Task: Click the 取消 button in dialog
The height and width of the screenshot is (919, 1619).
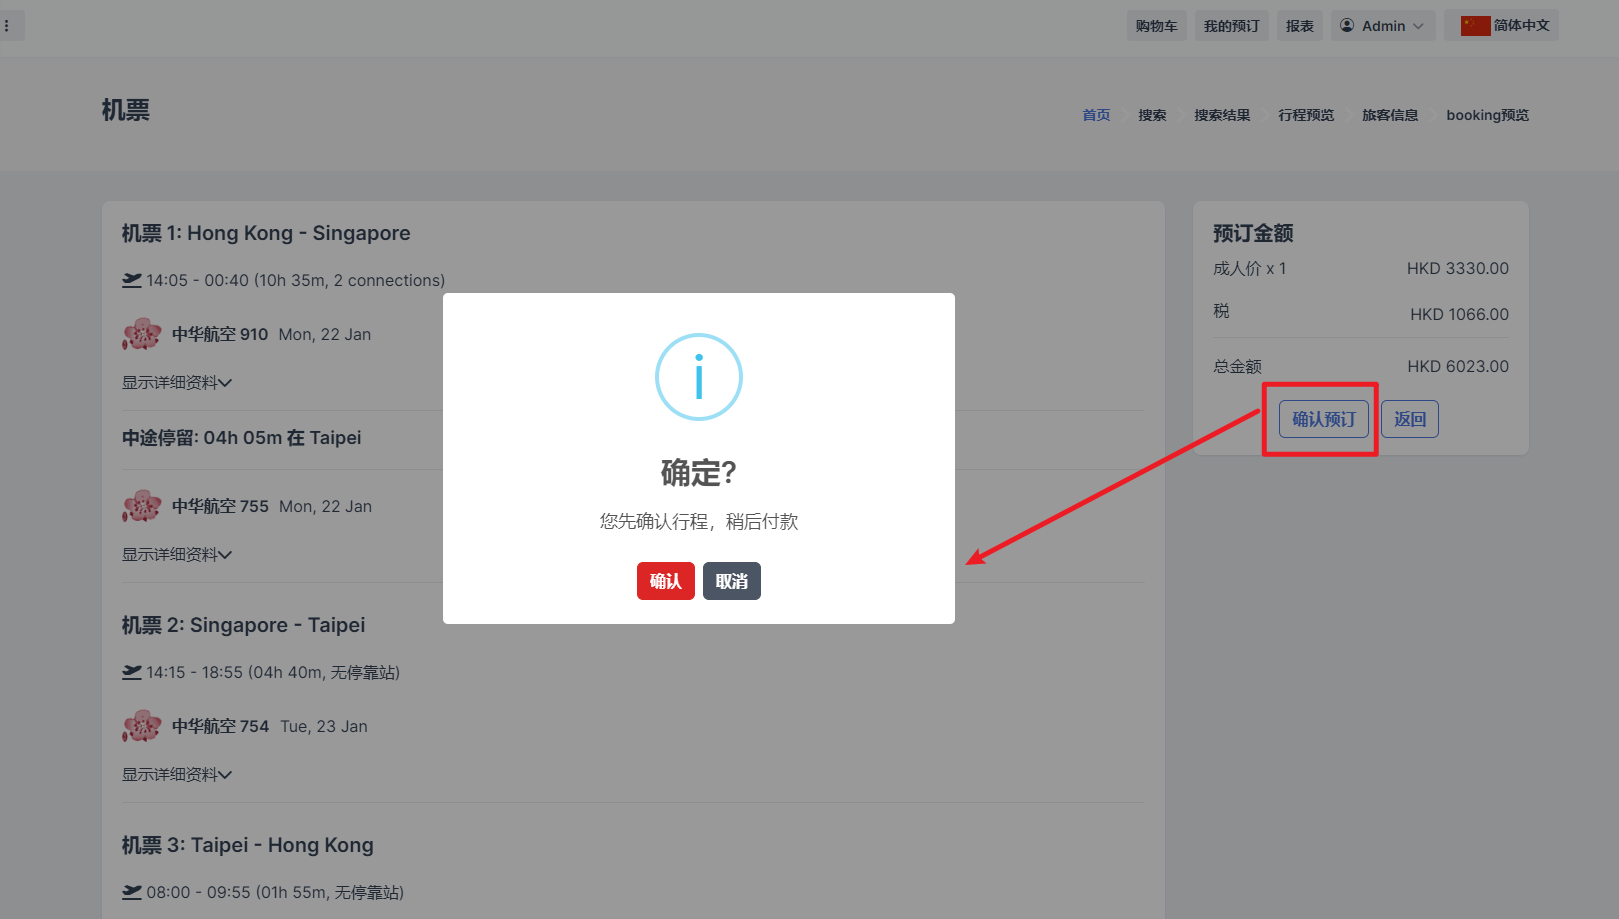Action: click(731, 581)
